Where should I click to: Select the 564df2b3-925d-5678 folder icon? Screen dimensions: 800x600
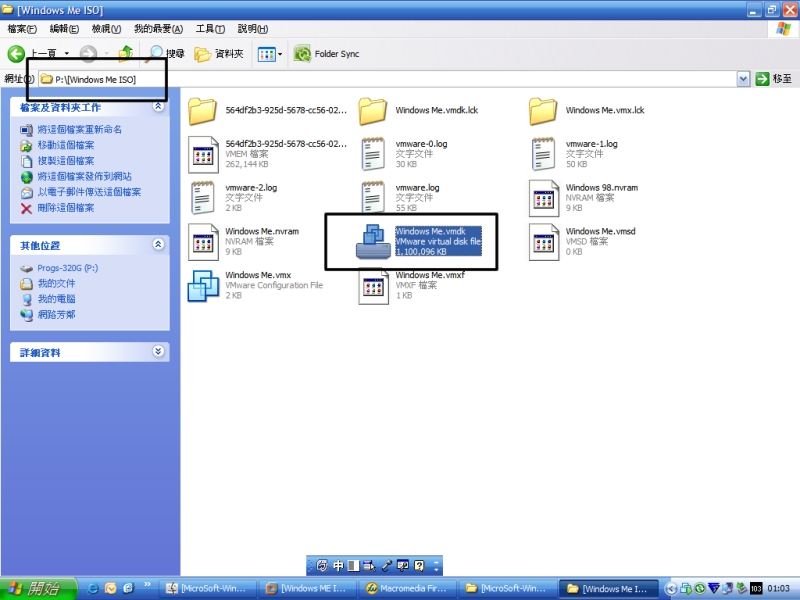[202, 111]
